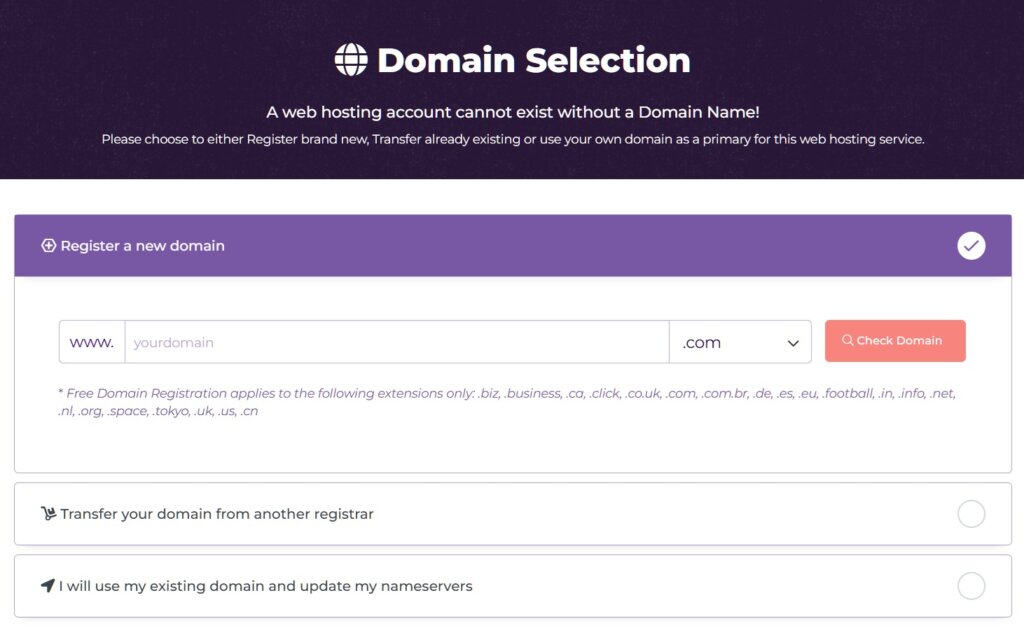Click the globe icon beside Domain Selection
Screen dimensions: 1024x628
(351, 60)
